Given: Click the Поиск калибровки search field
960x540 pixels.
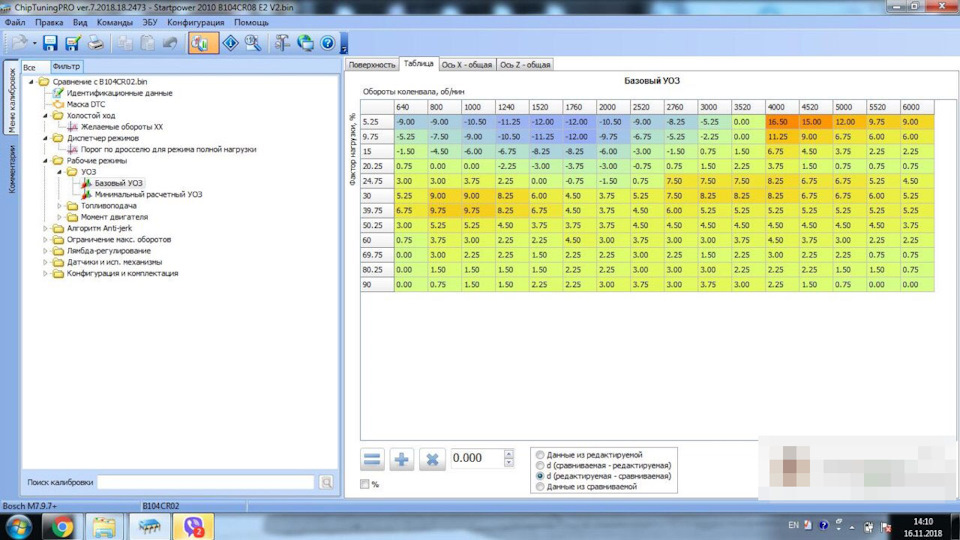Looking at the screenshot, I should (206, 482).
